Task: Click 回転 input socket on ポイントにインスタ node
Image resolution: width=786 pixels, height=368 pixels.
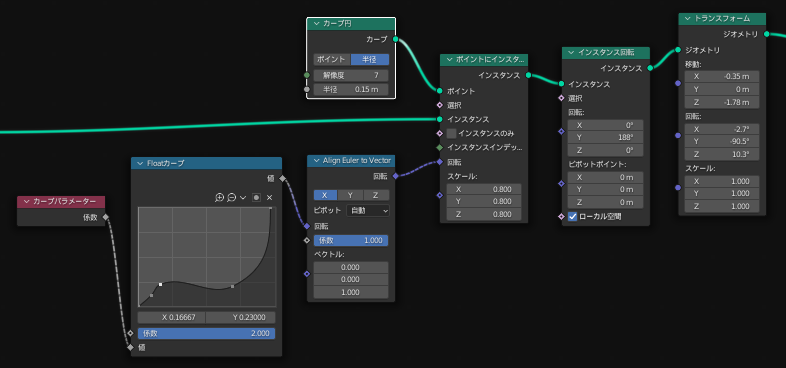Action: (x=440, y=162)
